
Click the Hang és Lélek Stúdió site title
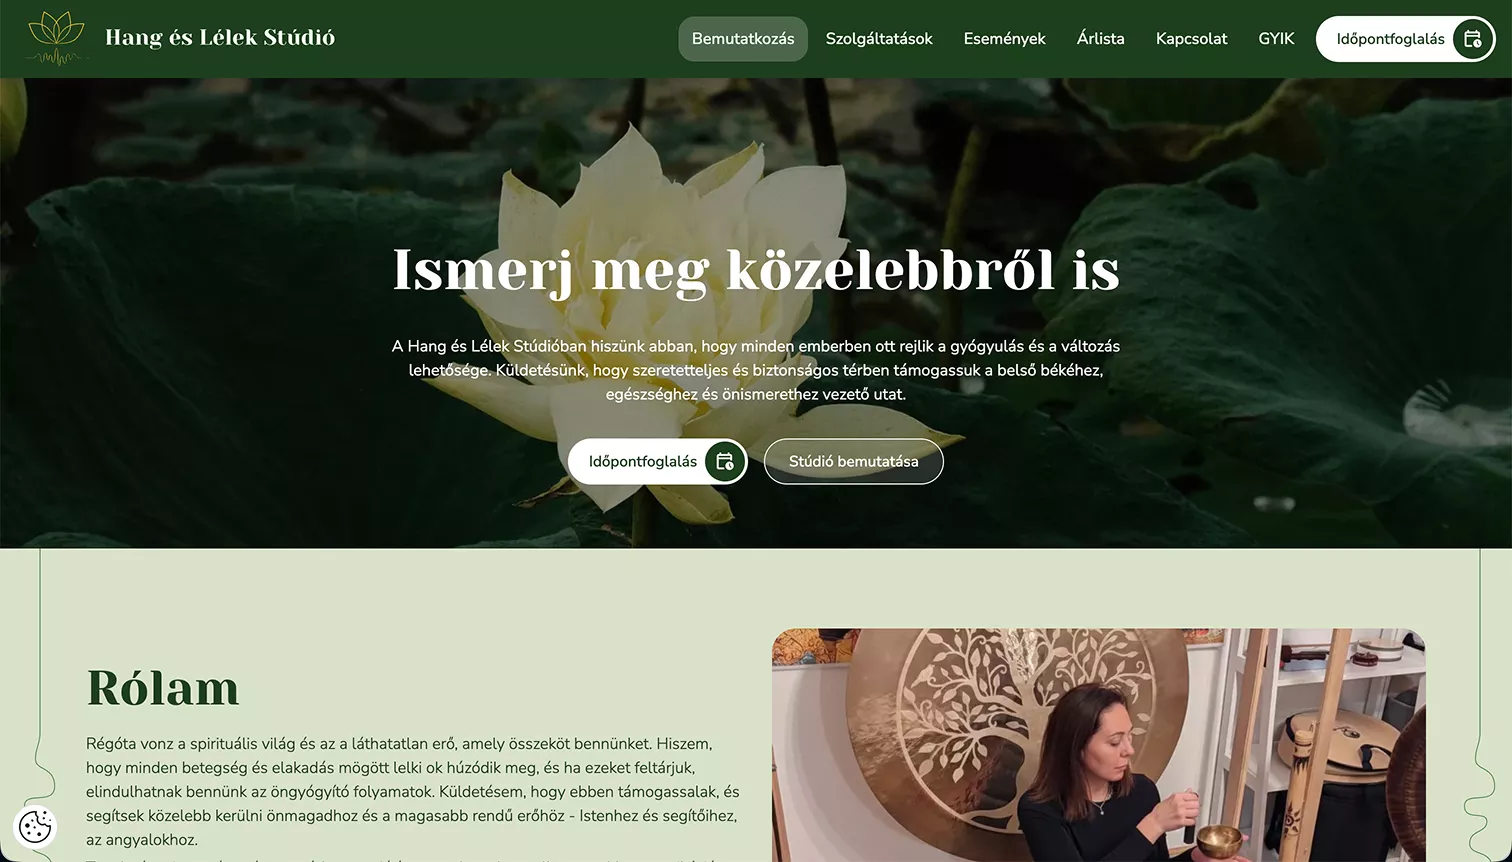pyautogui.click(x=220, y=38)
